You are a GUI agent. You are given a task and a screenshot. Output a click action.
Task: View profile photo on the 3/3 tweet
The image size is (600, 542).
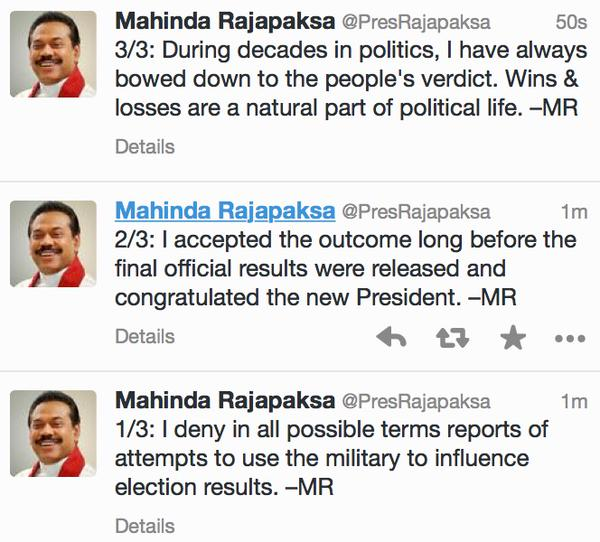pyautogui.click(x=53, y=54)
